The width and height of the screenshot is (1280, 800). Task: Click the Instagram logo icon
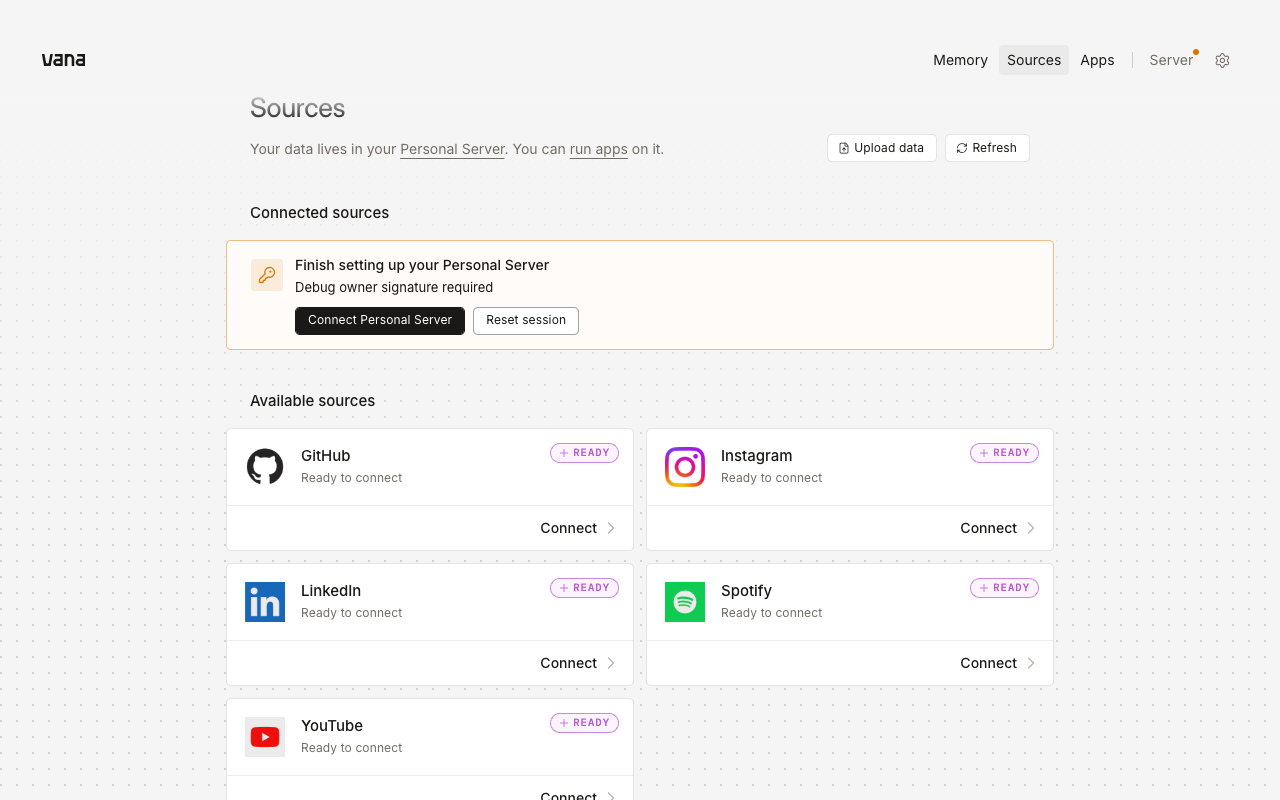pyautogui.click(x=685, y=467)
